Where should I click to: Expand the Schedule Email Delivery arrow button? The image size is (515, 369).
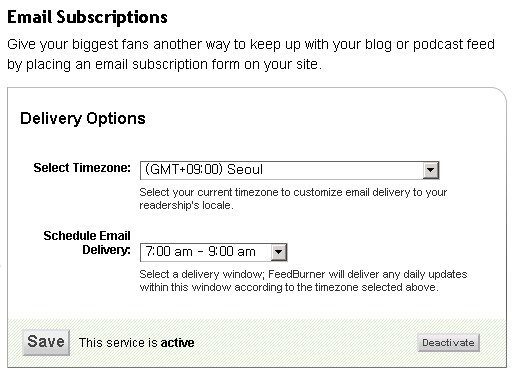(279, 252)
